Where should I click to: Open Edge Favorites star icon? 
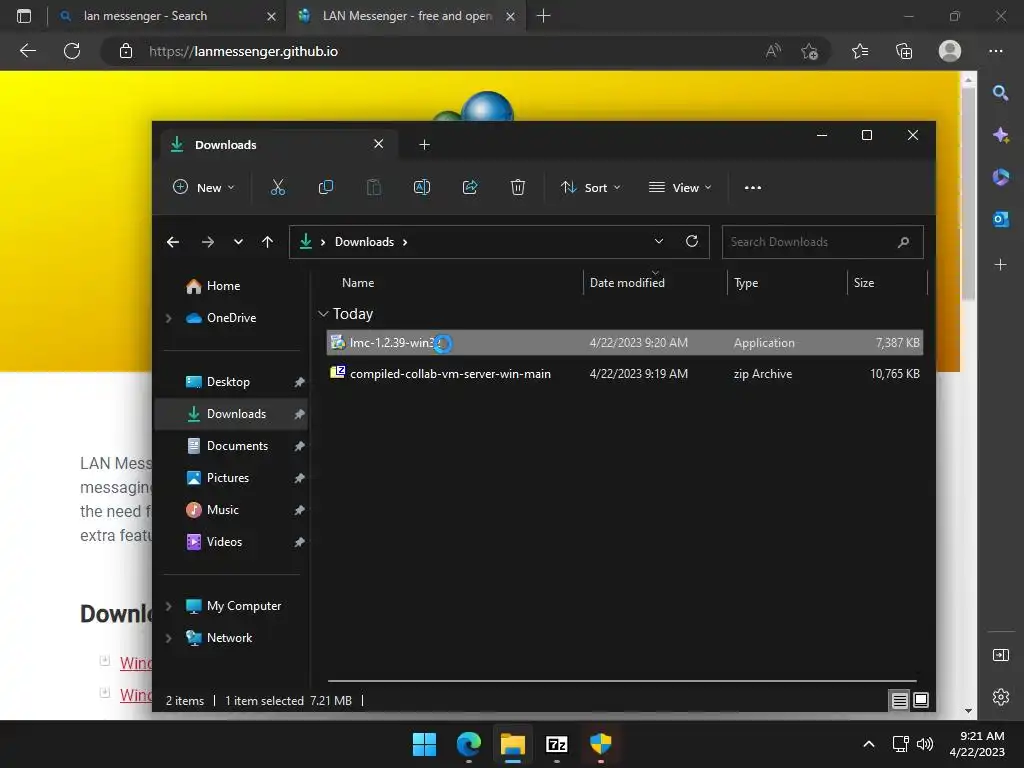[860, 51]
